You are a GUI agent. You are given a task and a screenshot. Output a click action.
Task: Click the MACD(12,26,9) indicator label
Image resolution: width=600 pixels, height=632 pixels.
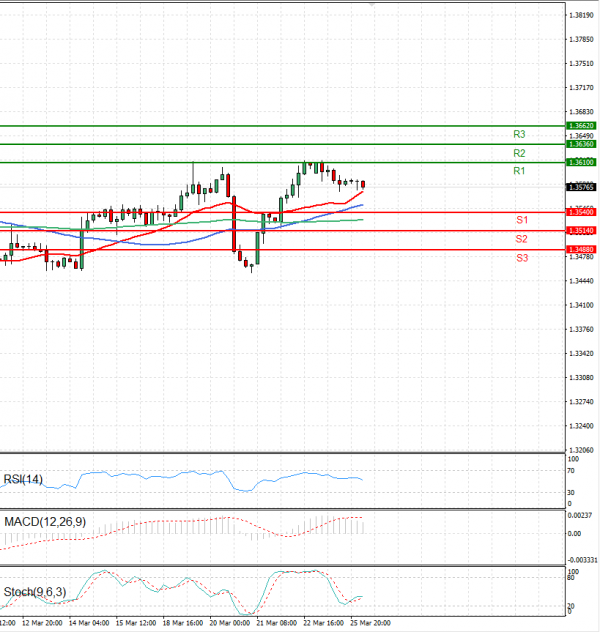45,522
